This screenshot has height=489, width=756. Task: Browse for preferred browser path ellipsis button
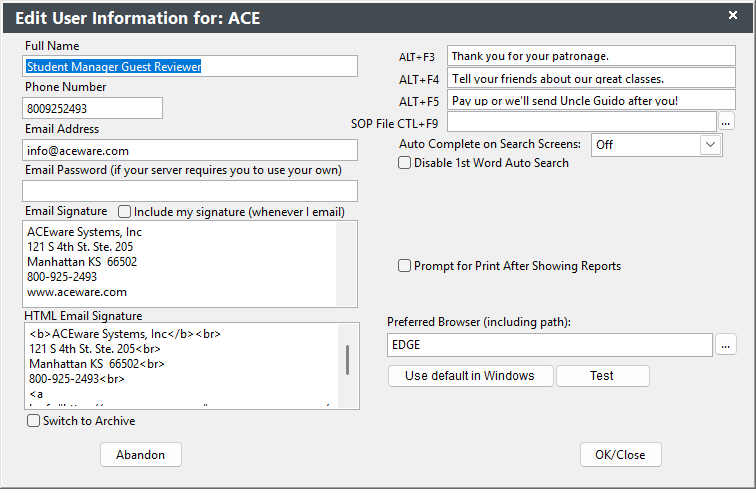[x=726, y=345]
